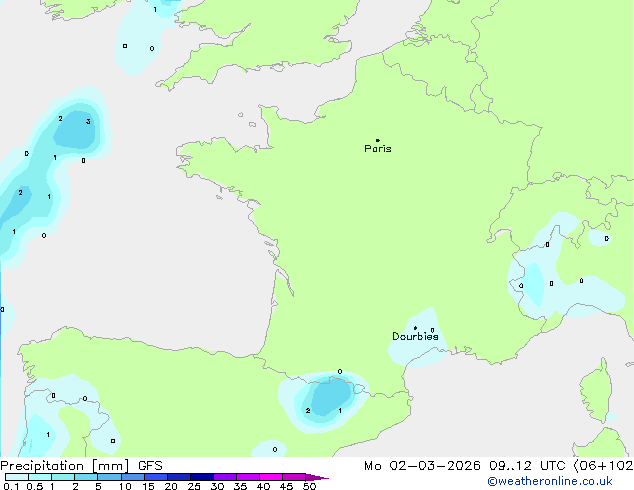
Task: Click the 45–50 mm legend swatch
Action: click(x=294, y=477)
